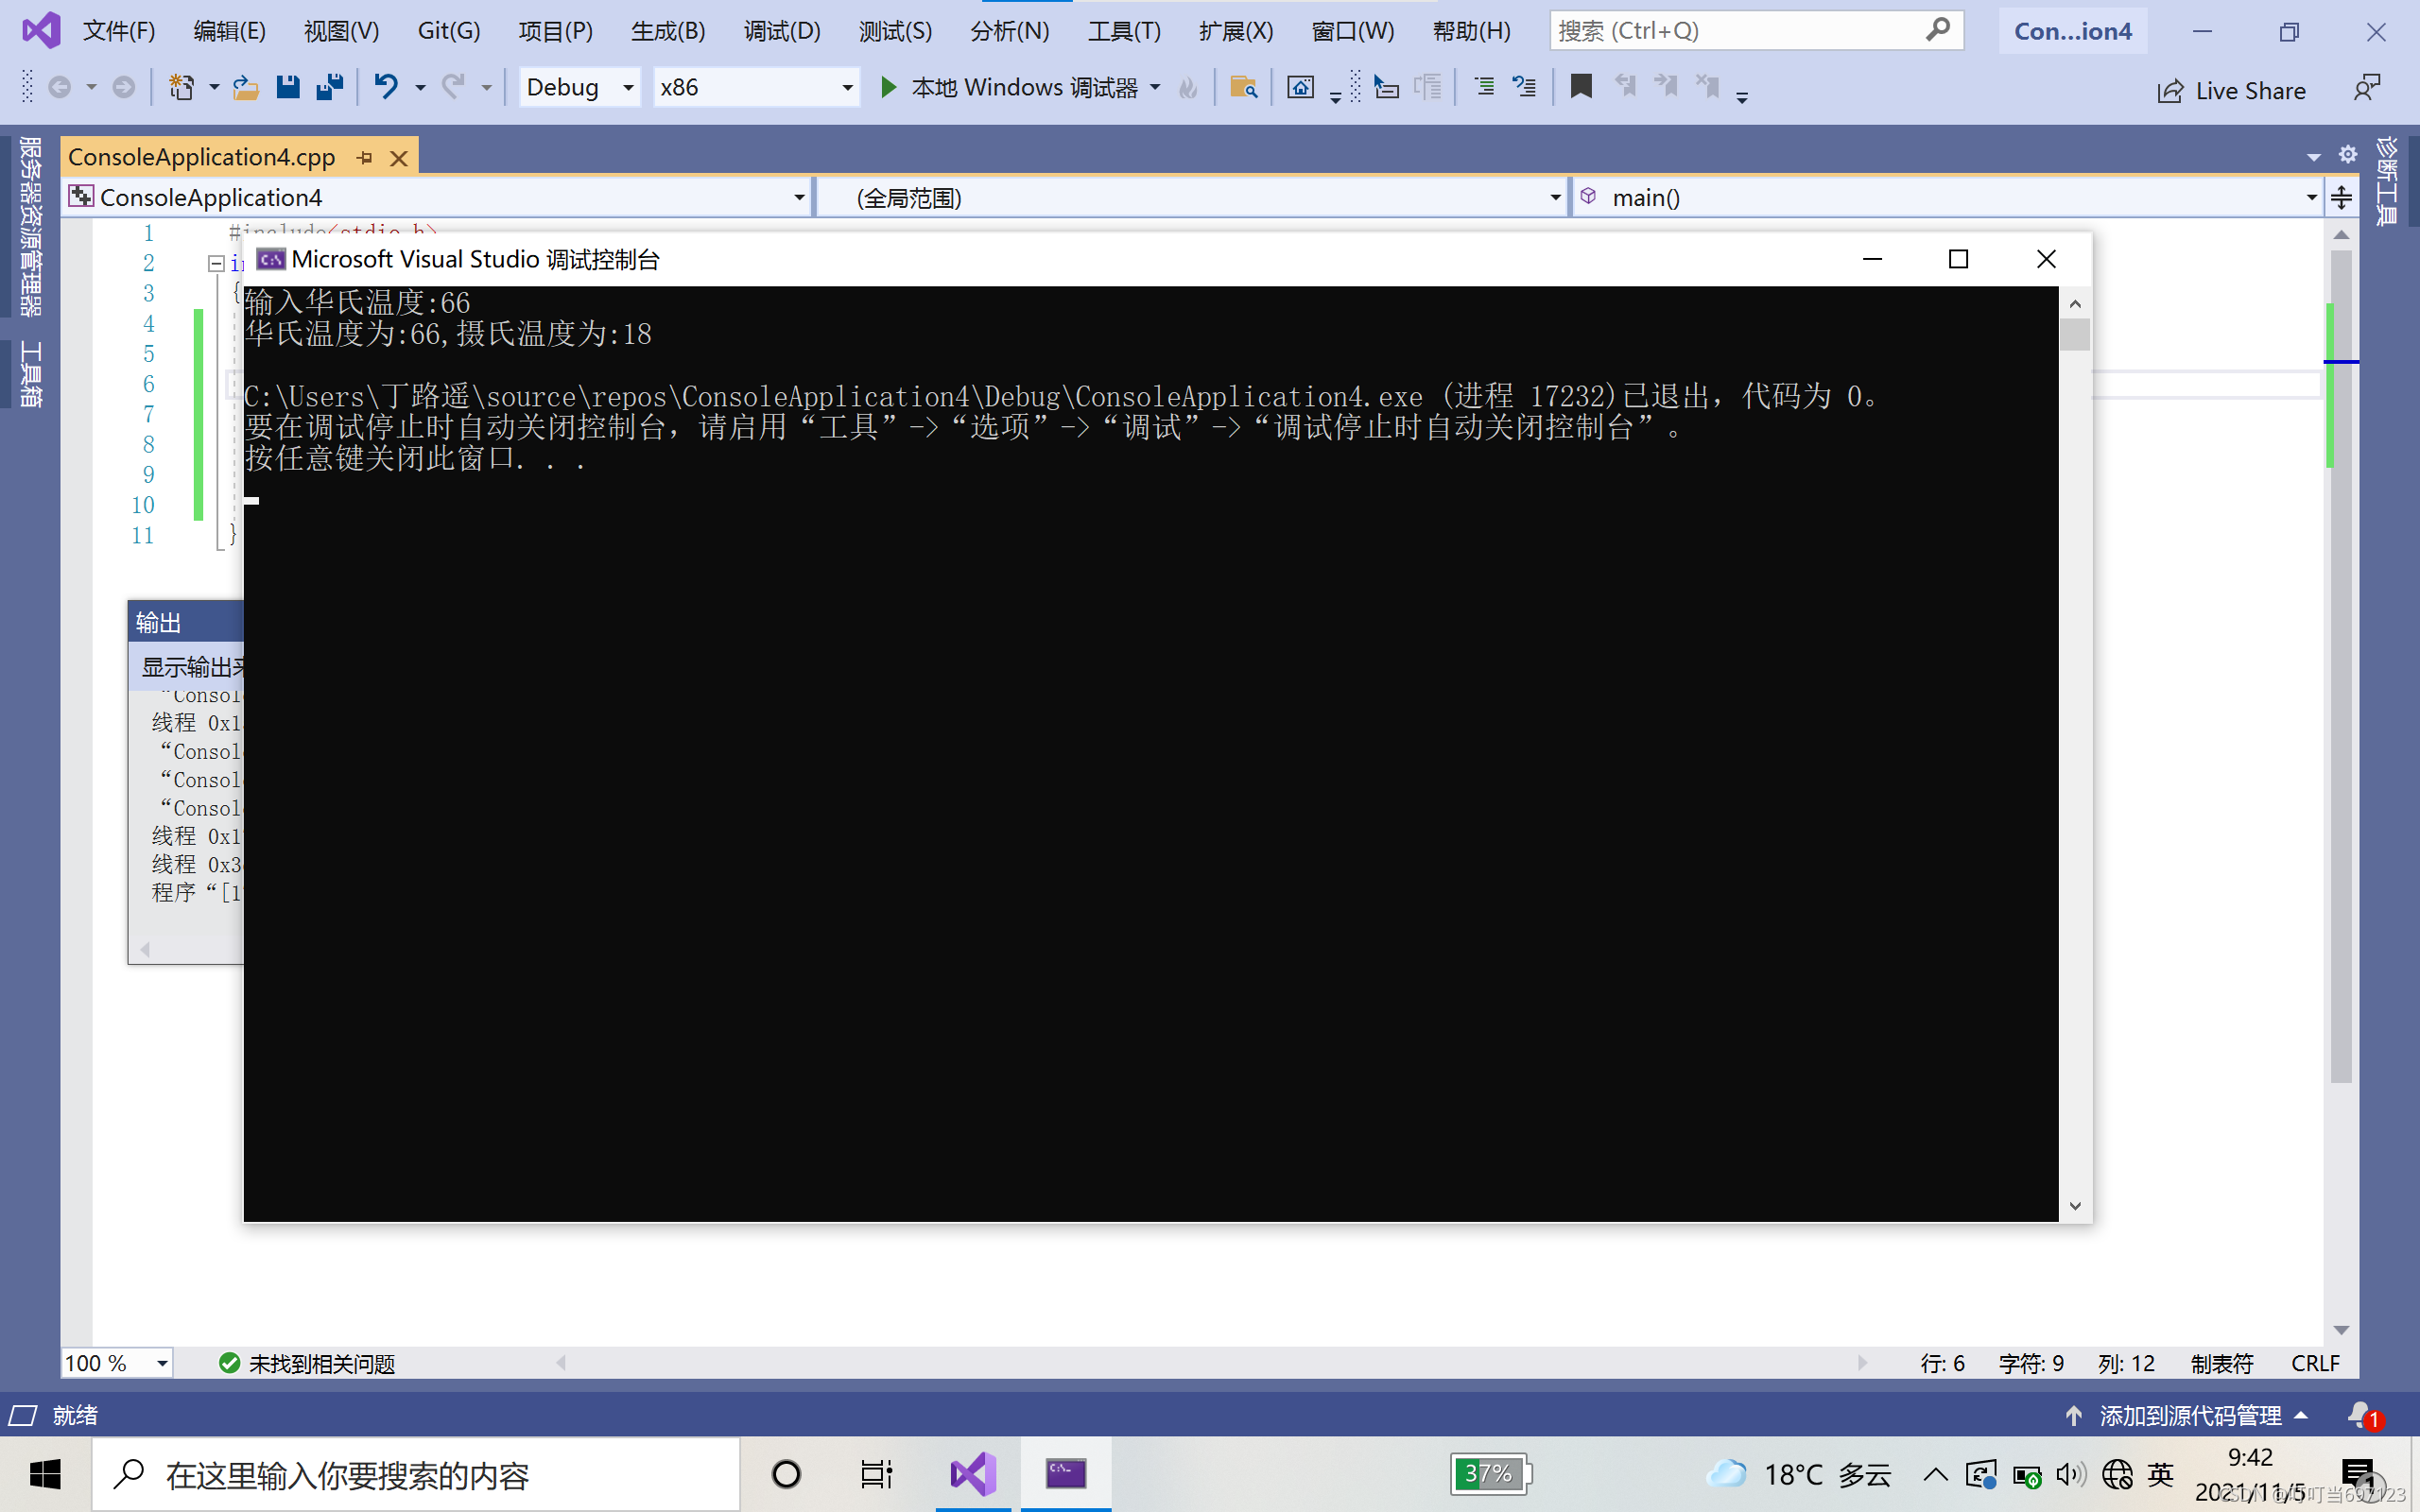Viewport: 2420px width, 1512px height.
Task: Open file with the folder icon
Action: (245, 88)
